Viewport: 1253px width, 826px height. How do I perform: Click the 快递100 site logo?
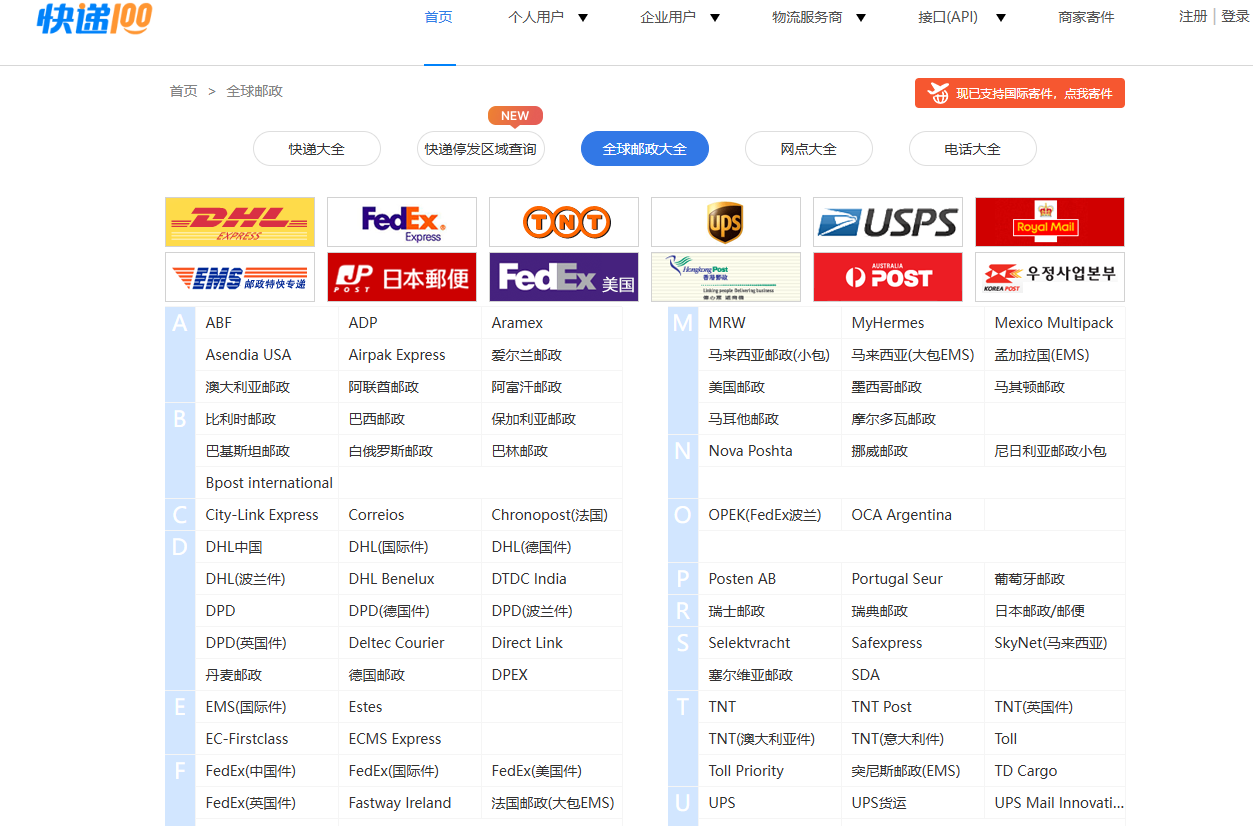pyautogui.click(x=95, y=18)
